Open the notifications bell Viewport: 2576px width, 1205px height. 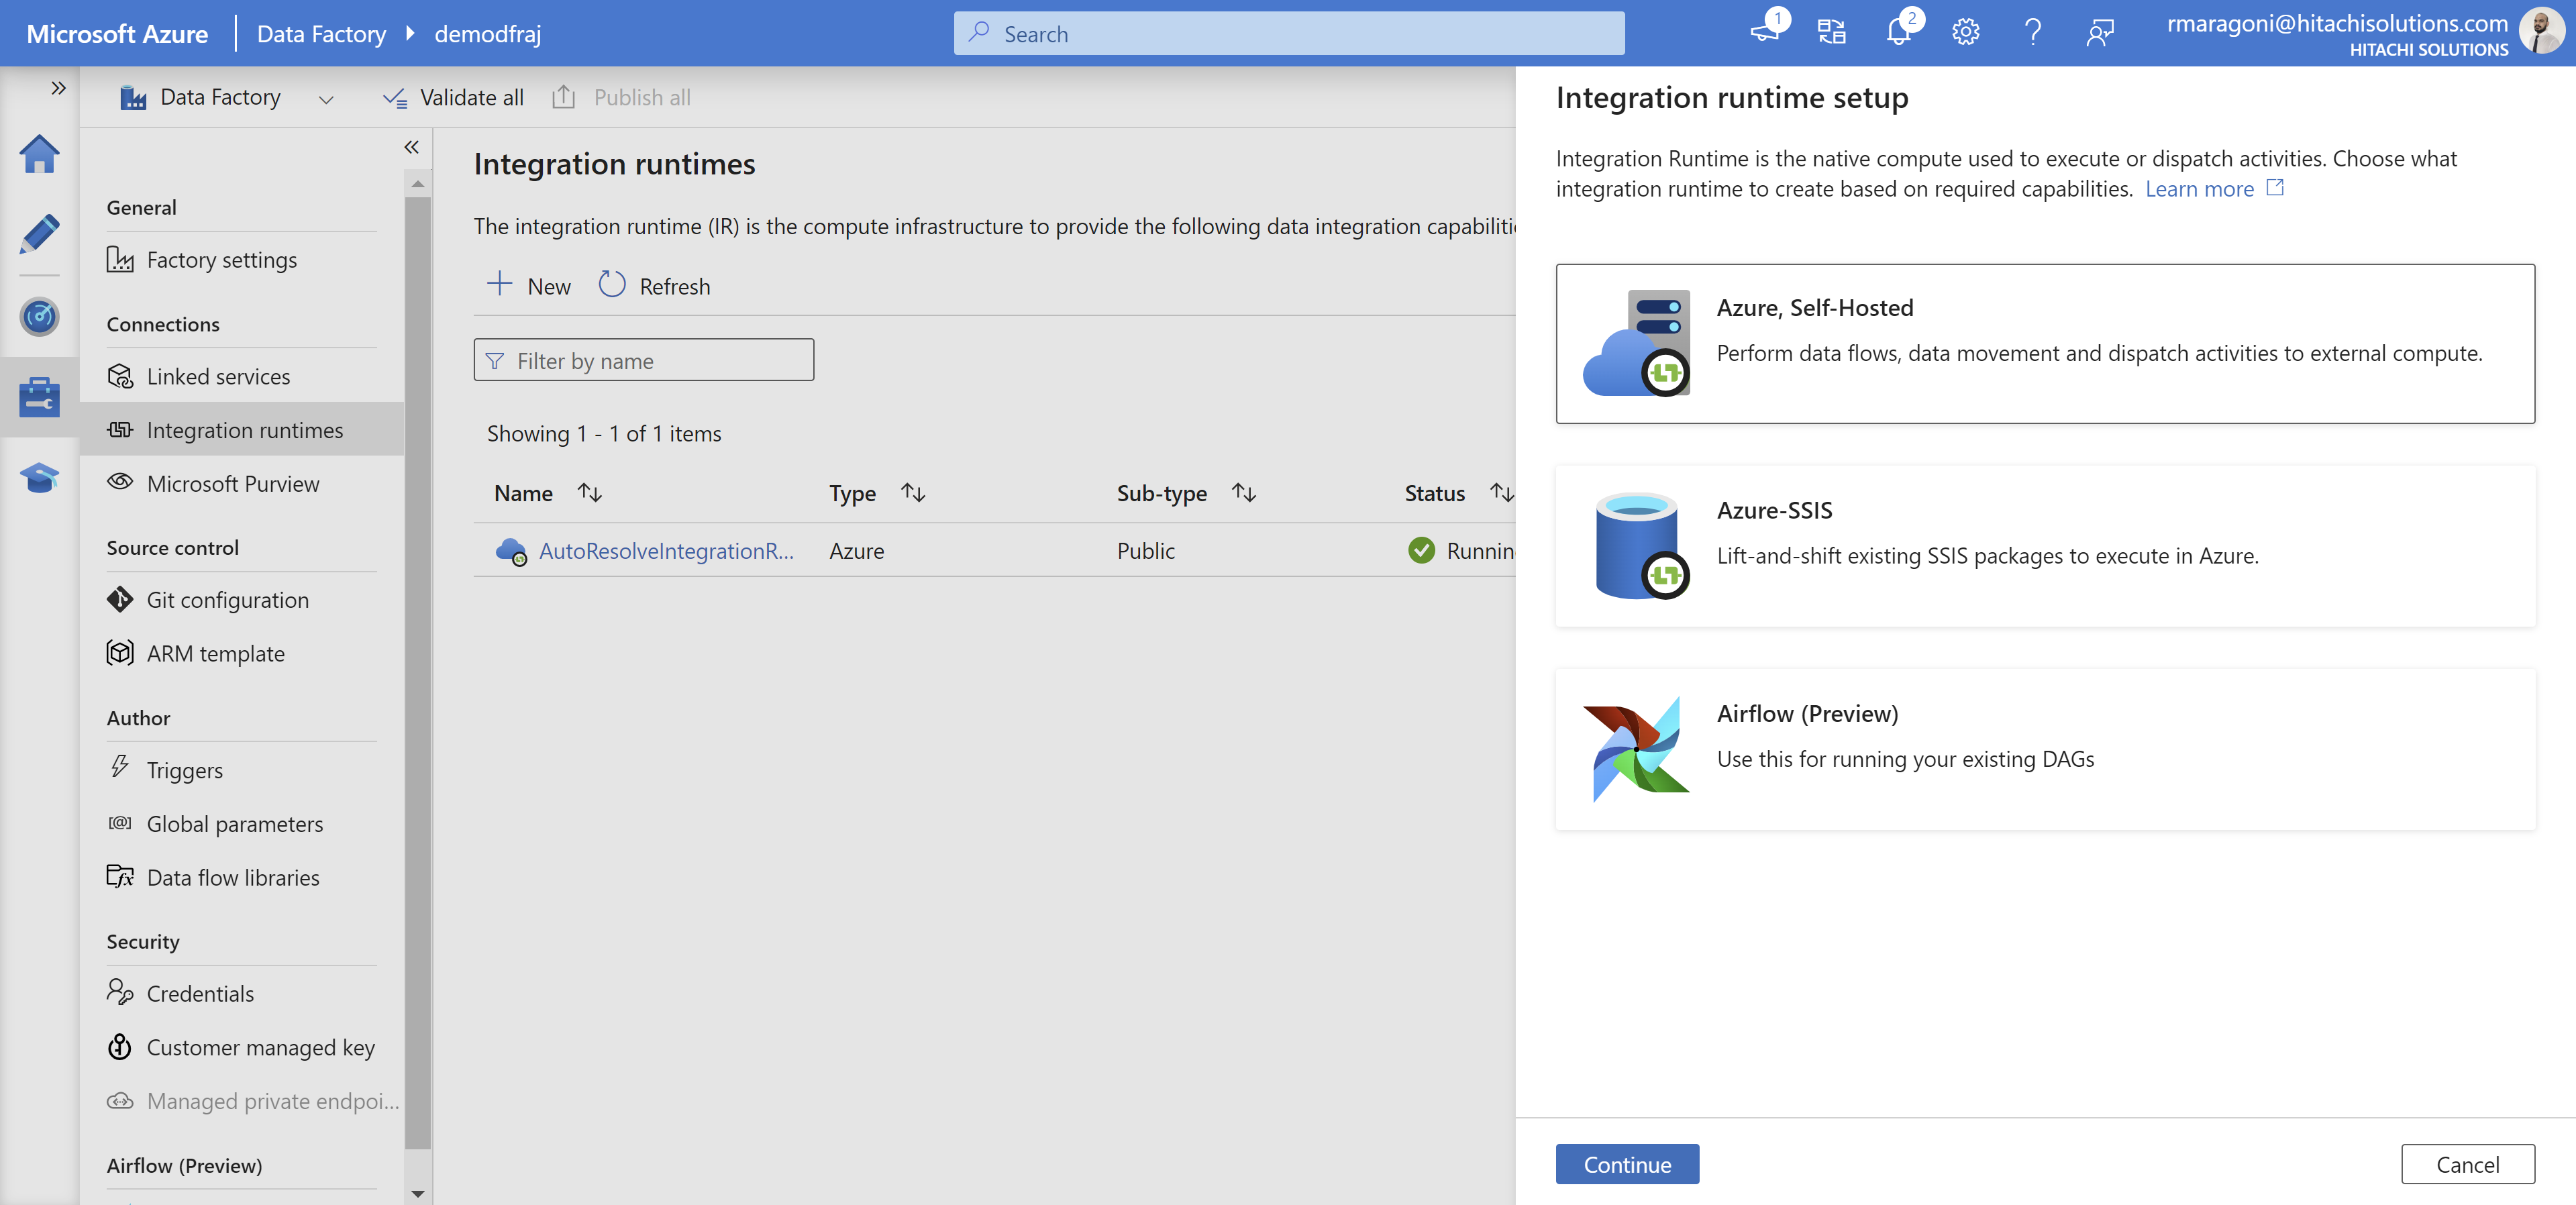click(1899, 32)
